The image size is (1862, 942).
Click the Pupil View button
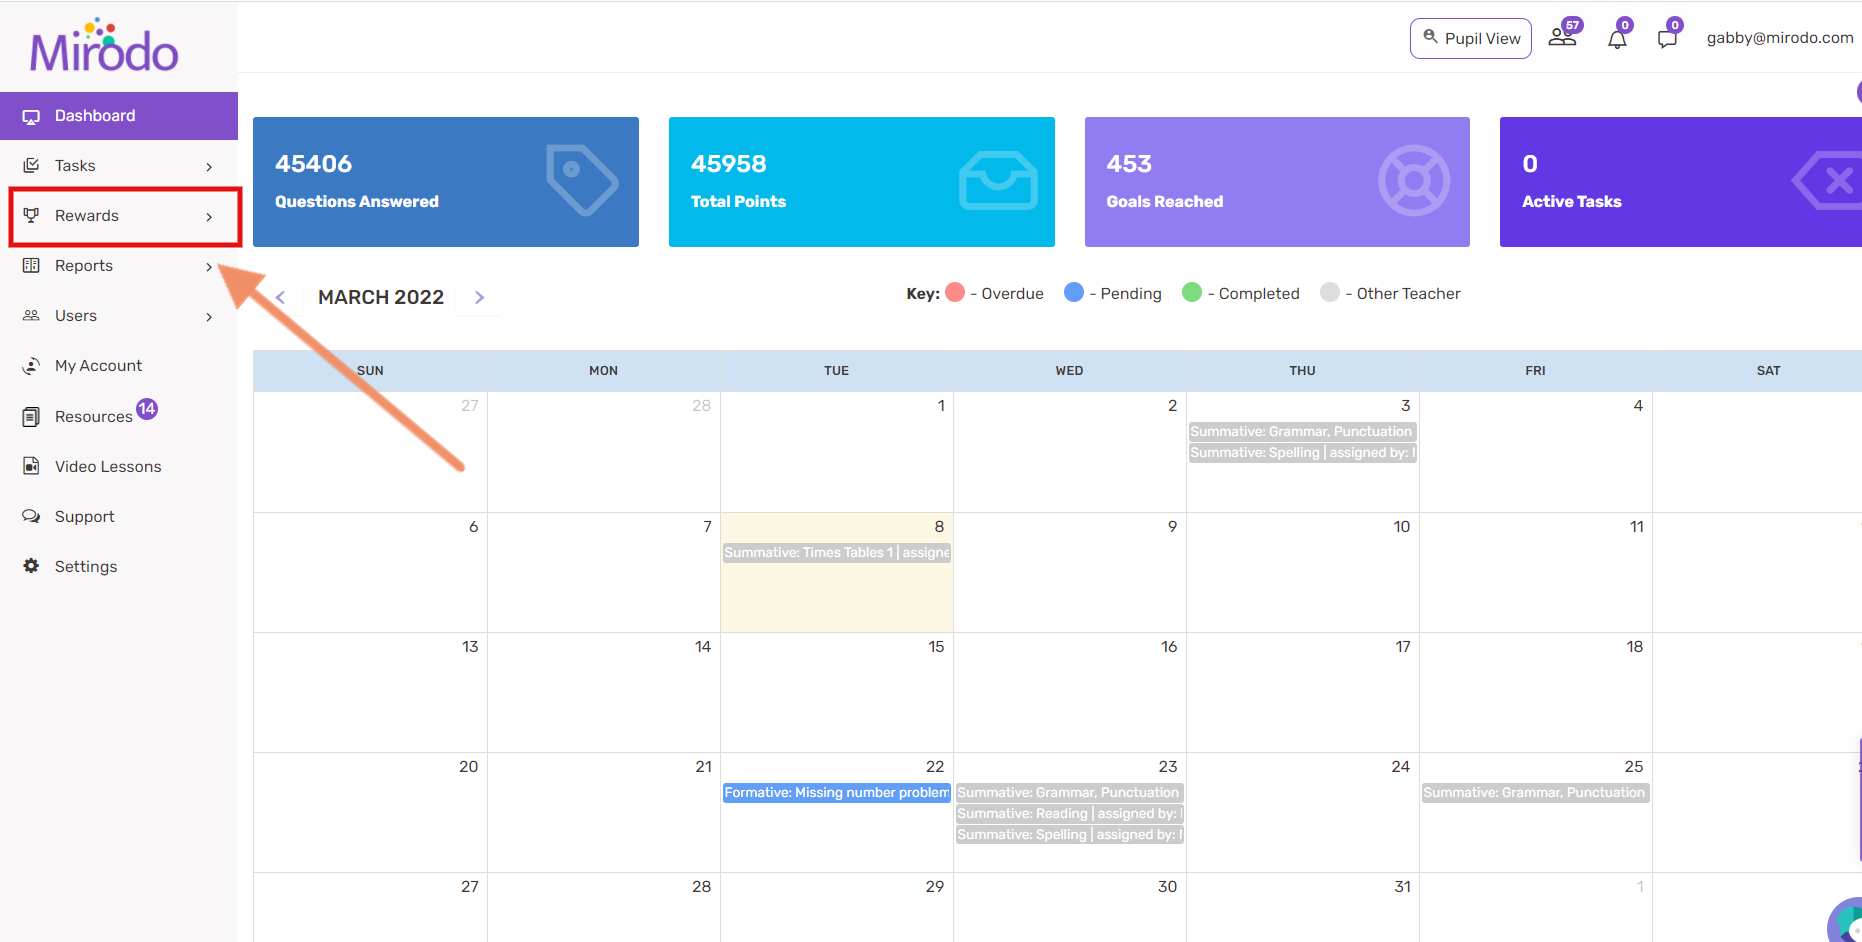pos(1471,38)
